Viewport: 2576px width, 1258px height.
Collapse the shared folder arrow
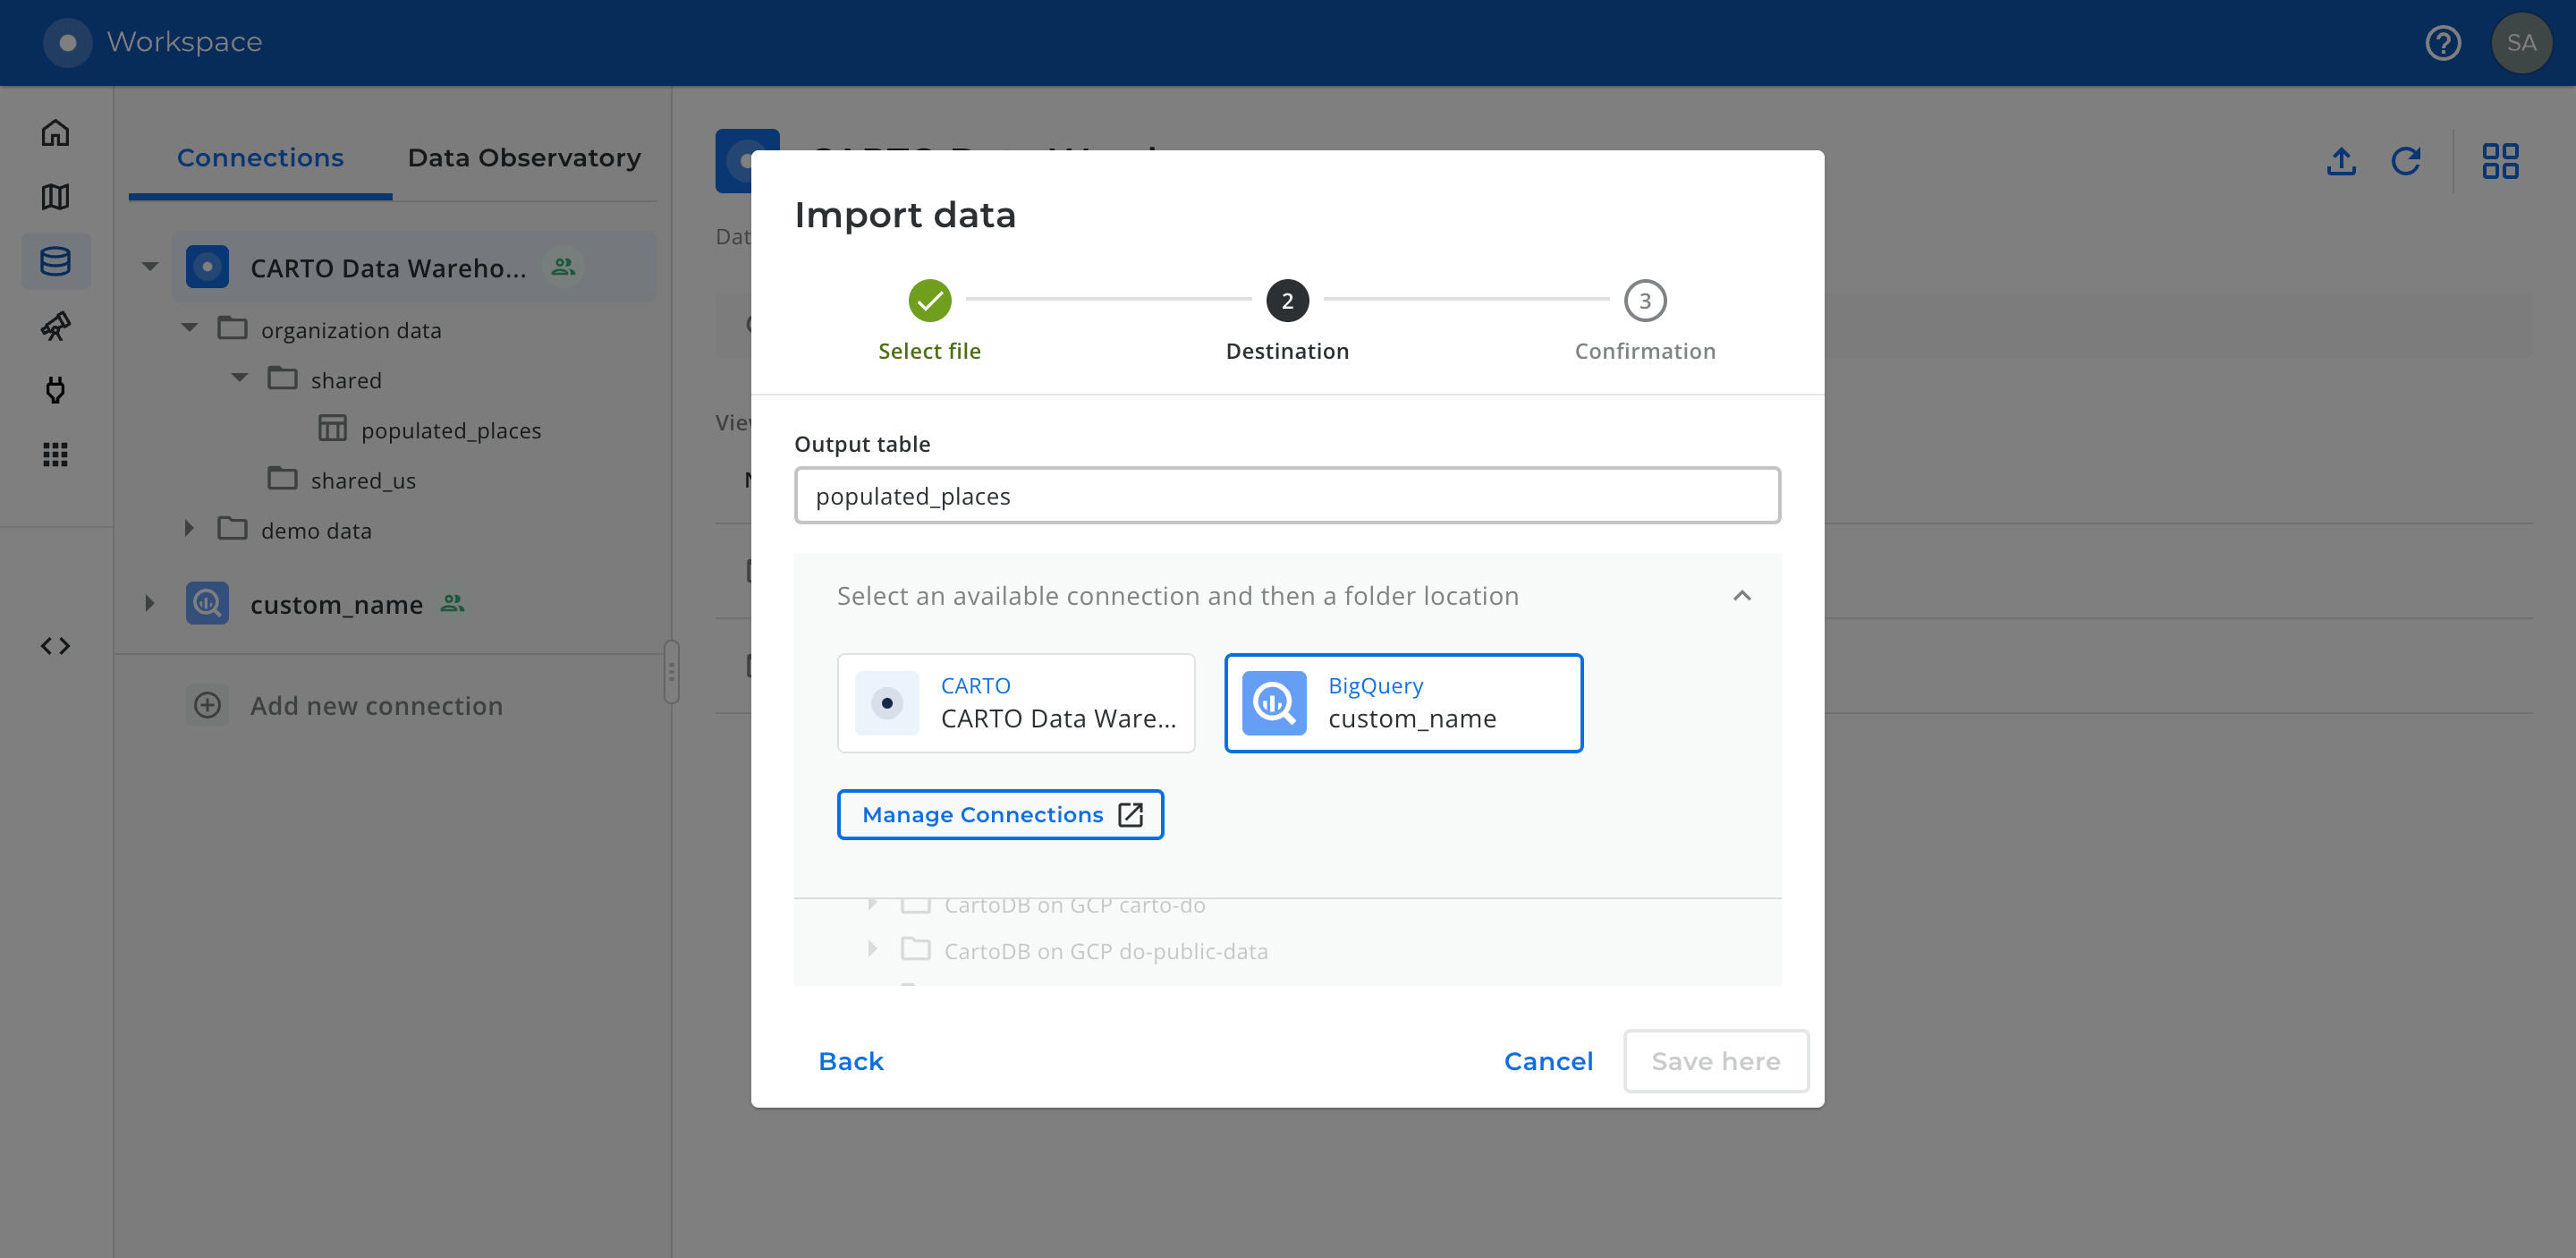click(240, 378)
